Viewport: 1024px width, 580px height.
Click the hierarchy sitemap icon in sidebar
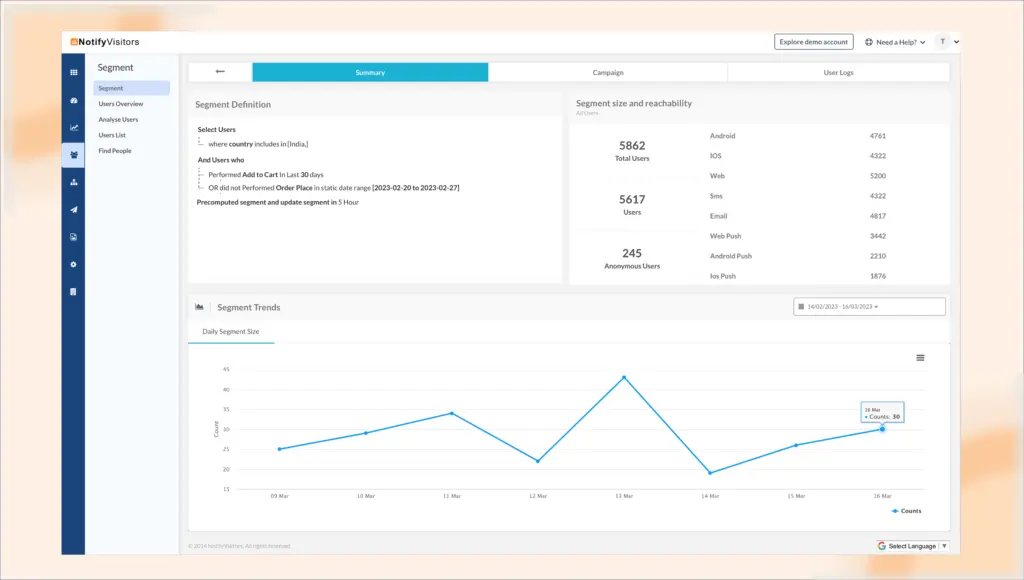coord(73,182)
